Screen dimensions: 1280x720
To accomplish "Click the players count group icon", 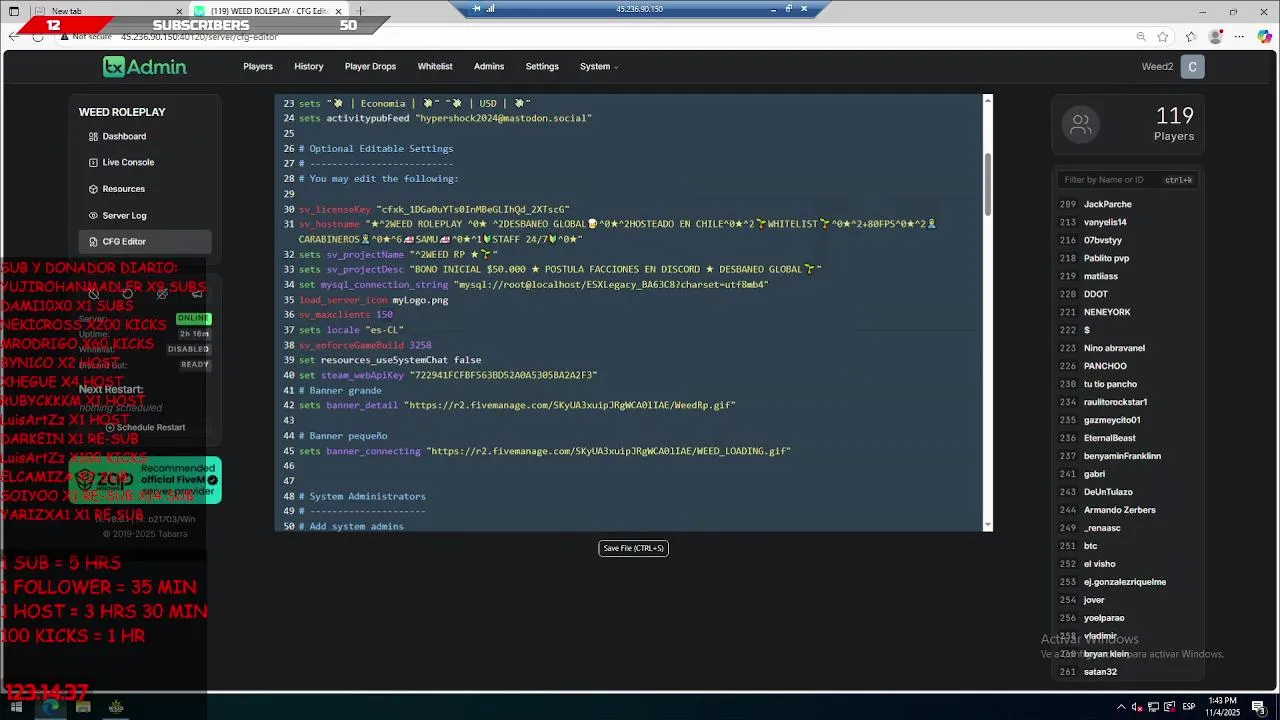I will click(1080, 125).
